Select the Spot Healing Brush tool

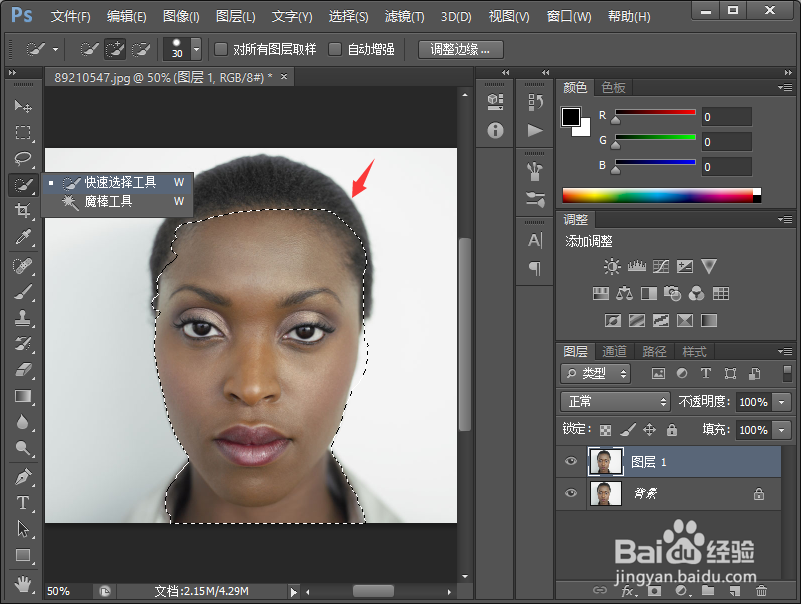coord(22,266)
